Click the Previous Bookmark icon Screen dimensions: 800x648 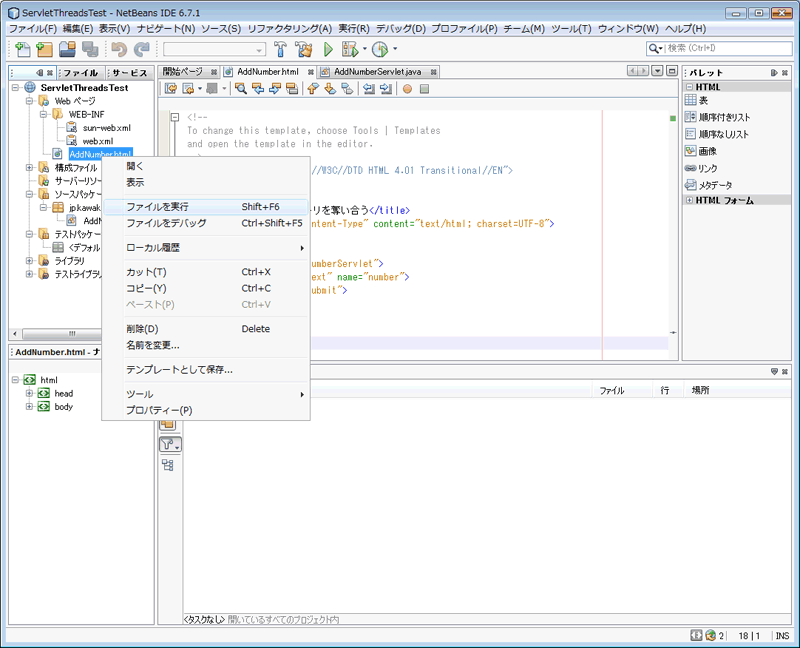[x=313, y=89]
